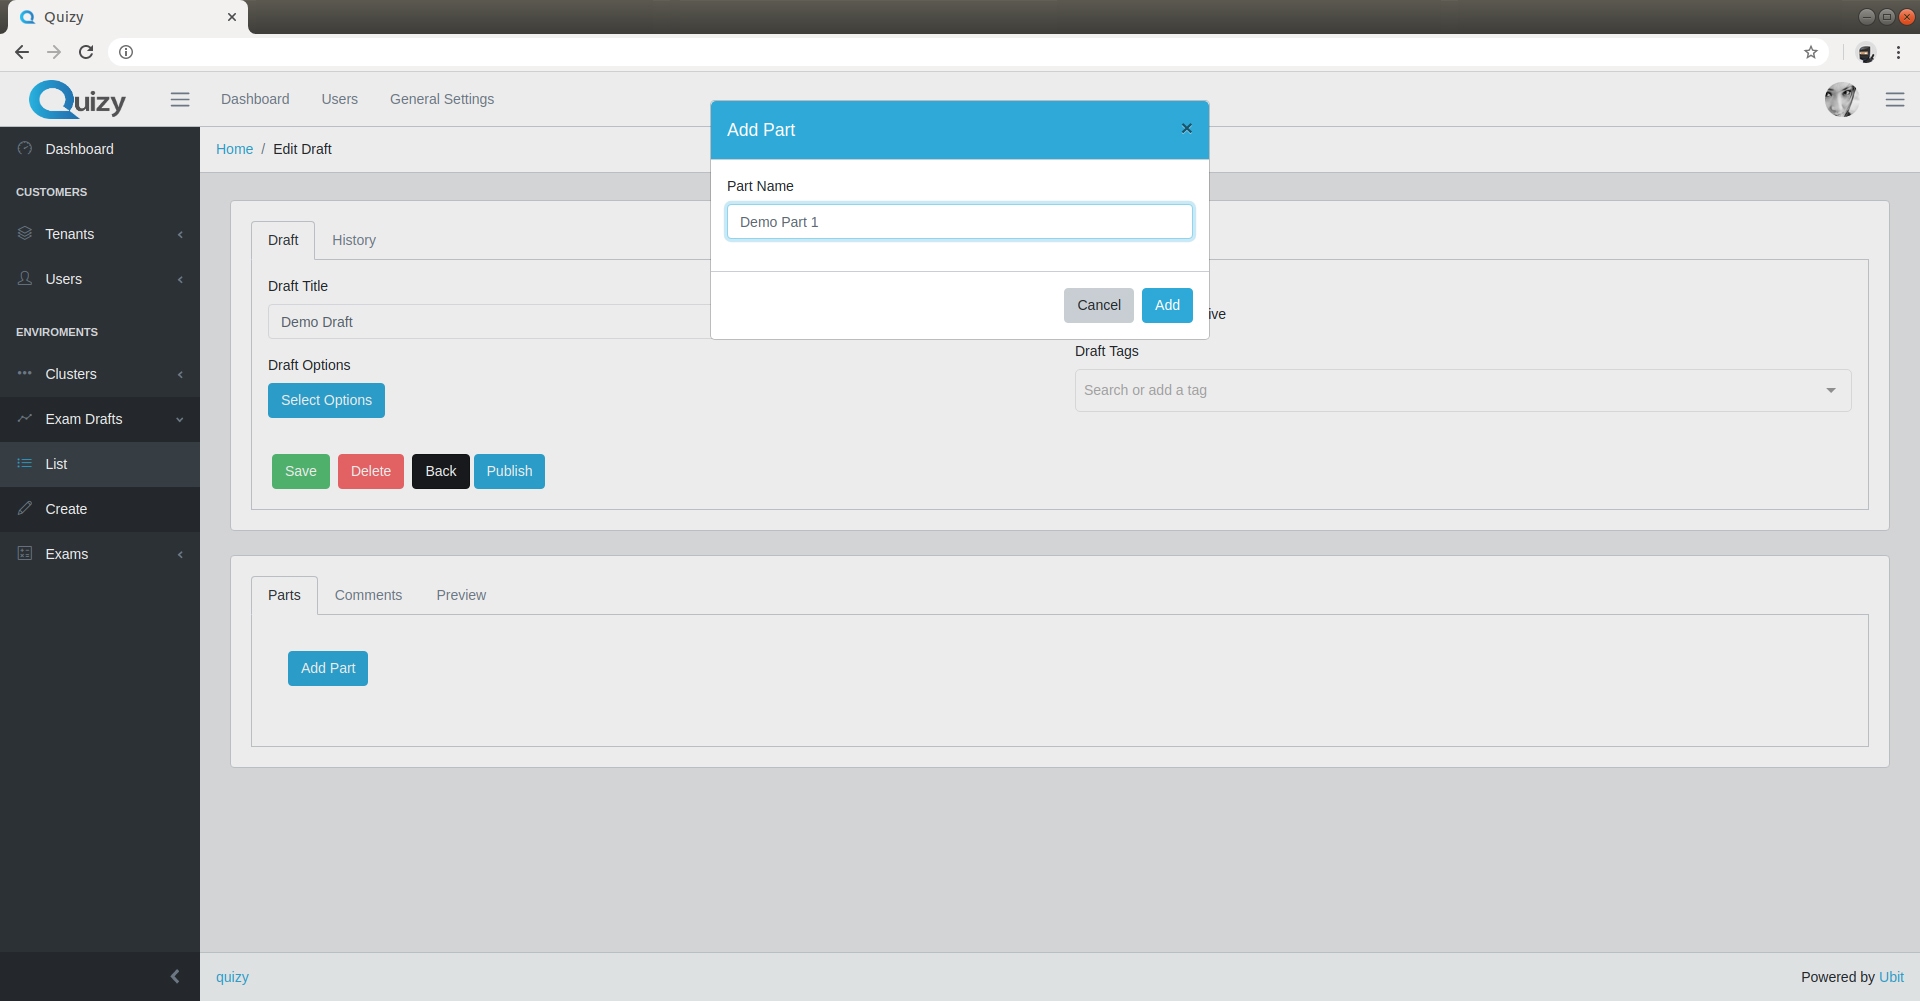The width and height of the screenshot is (1920, 1001).
Task: Open List in sidebar
Action: (x=100, y=464)
